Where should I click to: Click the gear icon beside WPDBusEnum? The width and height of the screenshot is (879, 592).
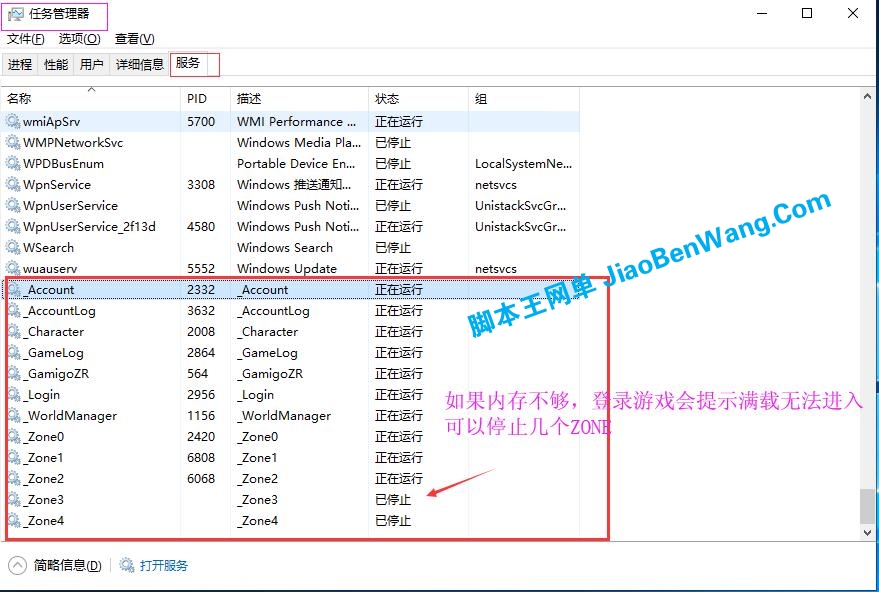pyautogui.click(x=13, y=163)
